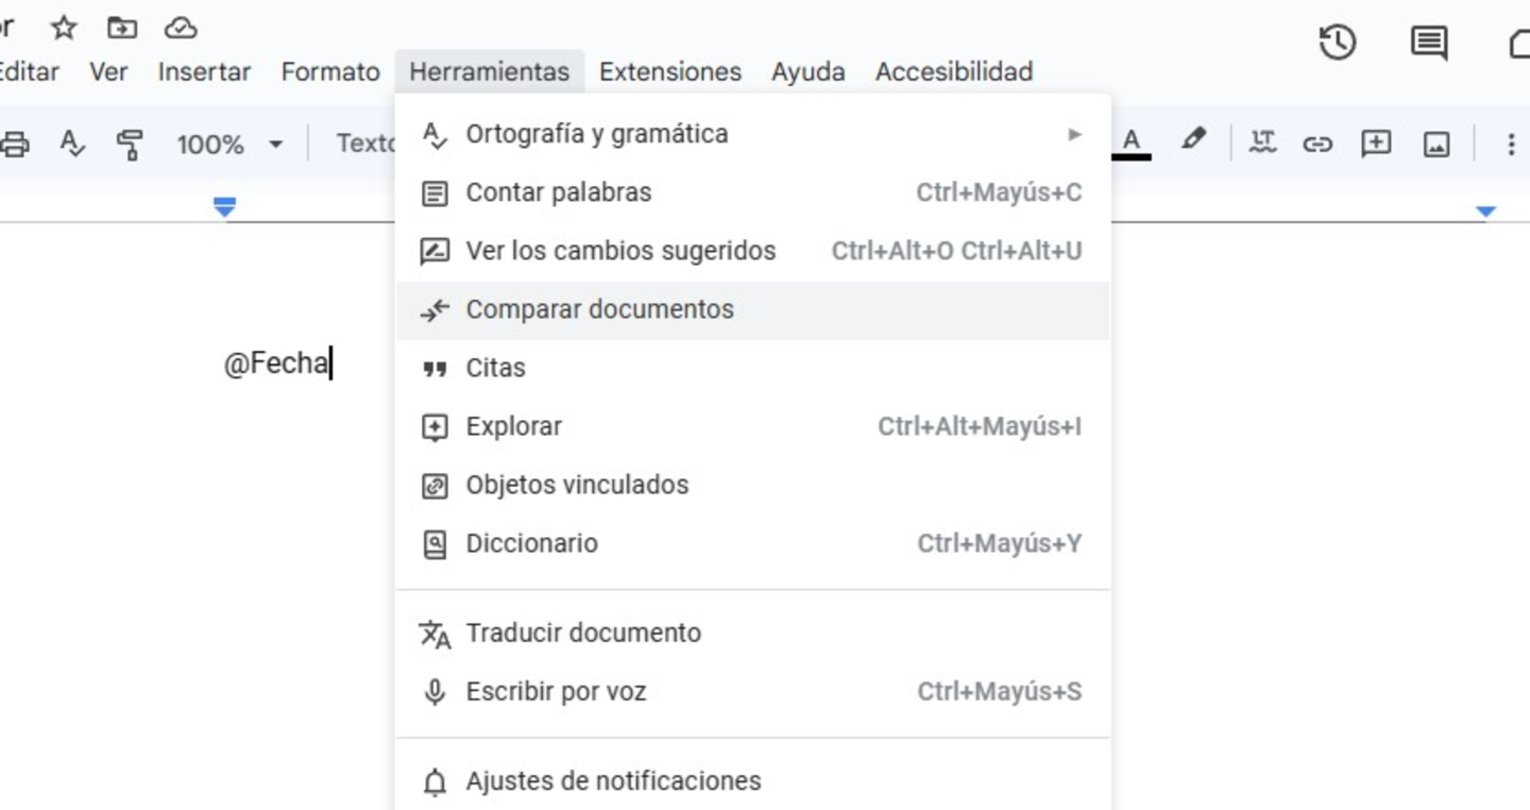The width and height of the screenshot is (1530, 810).
Task: Click the microphone icon beside Escribir por voz
Action: pos(434,692)
